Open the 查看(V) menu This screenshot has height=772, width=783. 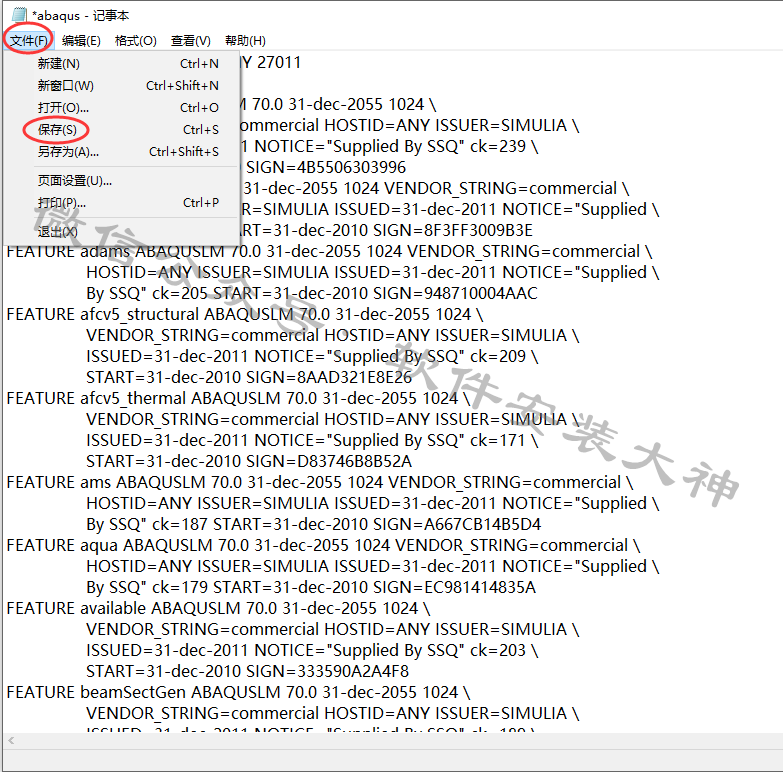(191, 40)
